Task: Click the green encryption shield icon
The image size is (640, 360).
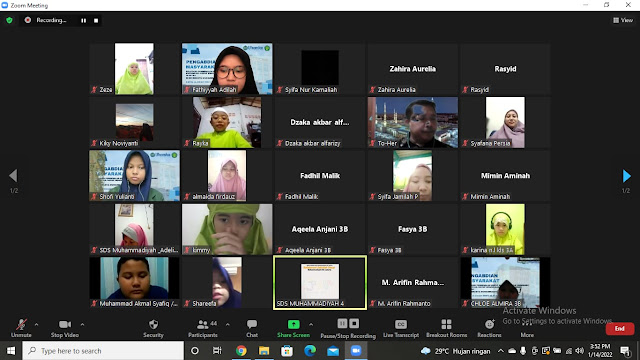Action: pos(9,20)
